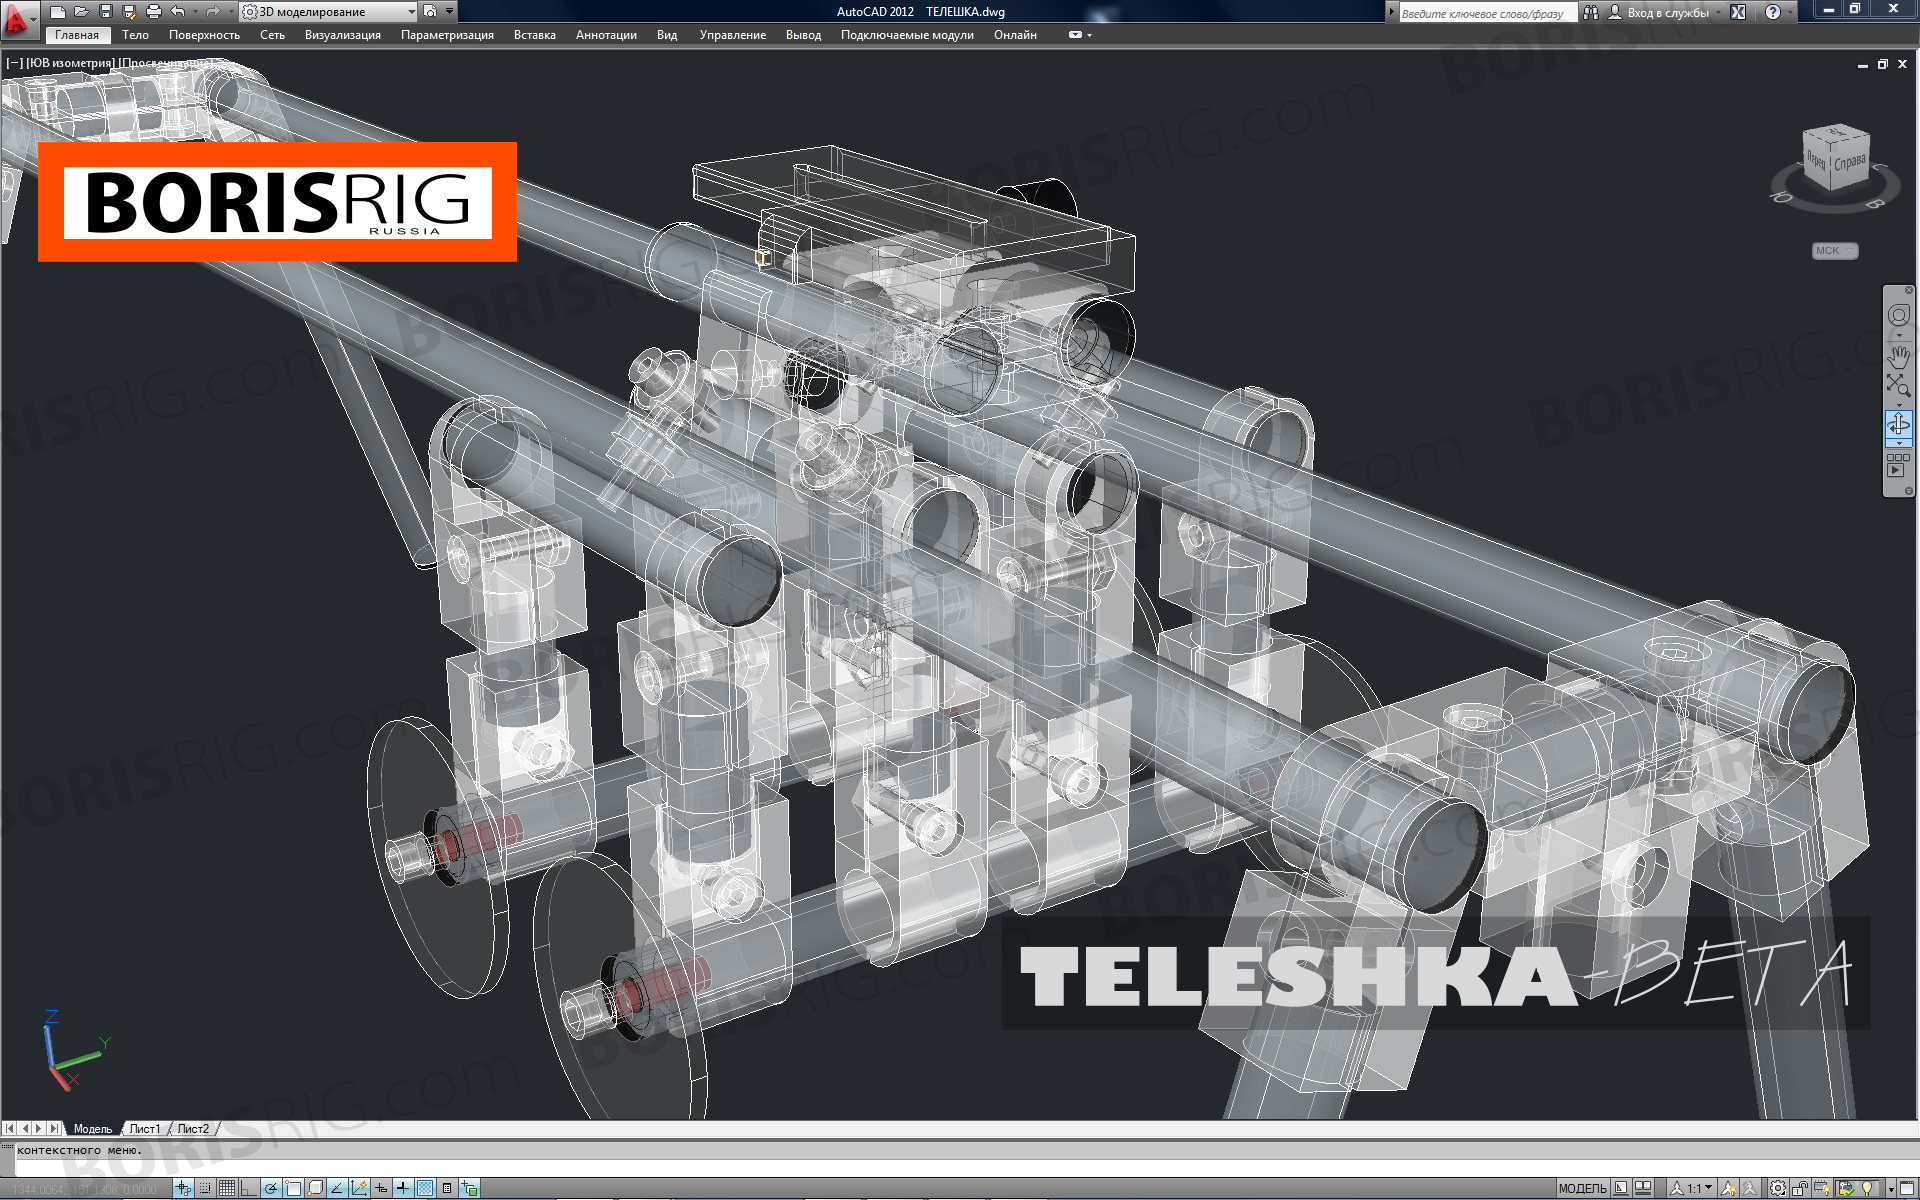
Task: Jump to last layout tab arrow
Action: pyautogui.click(x=54, y=1129)
